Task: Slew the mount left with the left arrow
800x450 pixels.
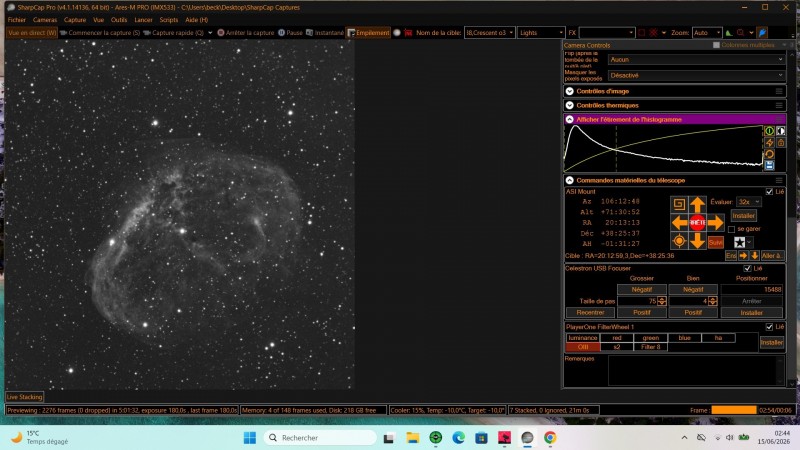Action: tap(679, 223)
